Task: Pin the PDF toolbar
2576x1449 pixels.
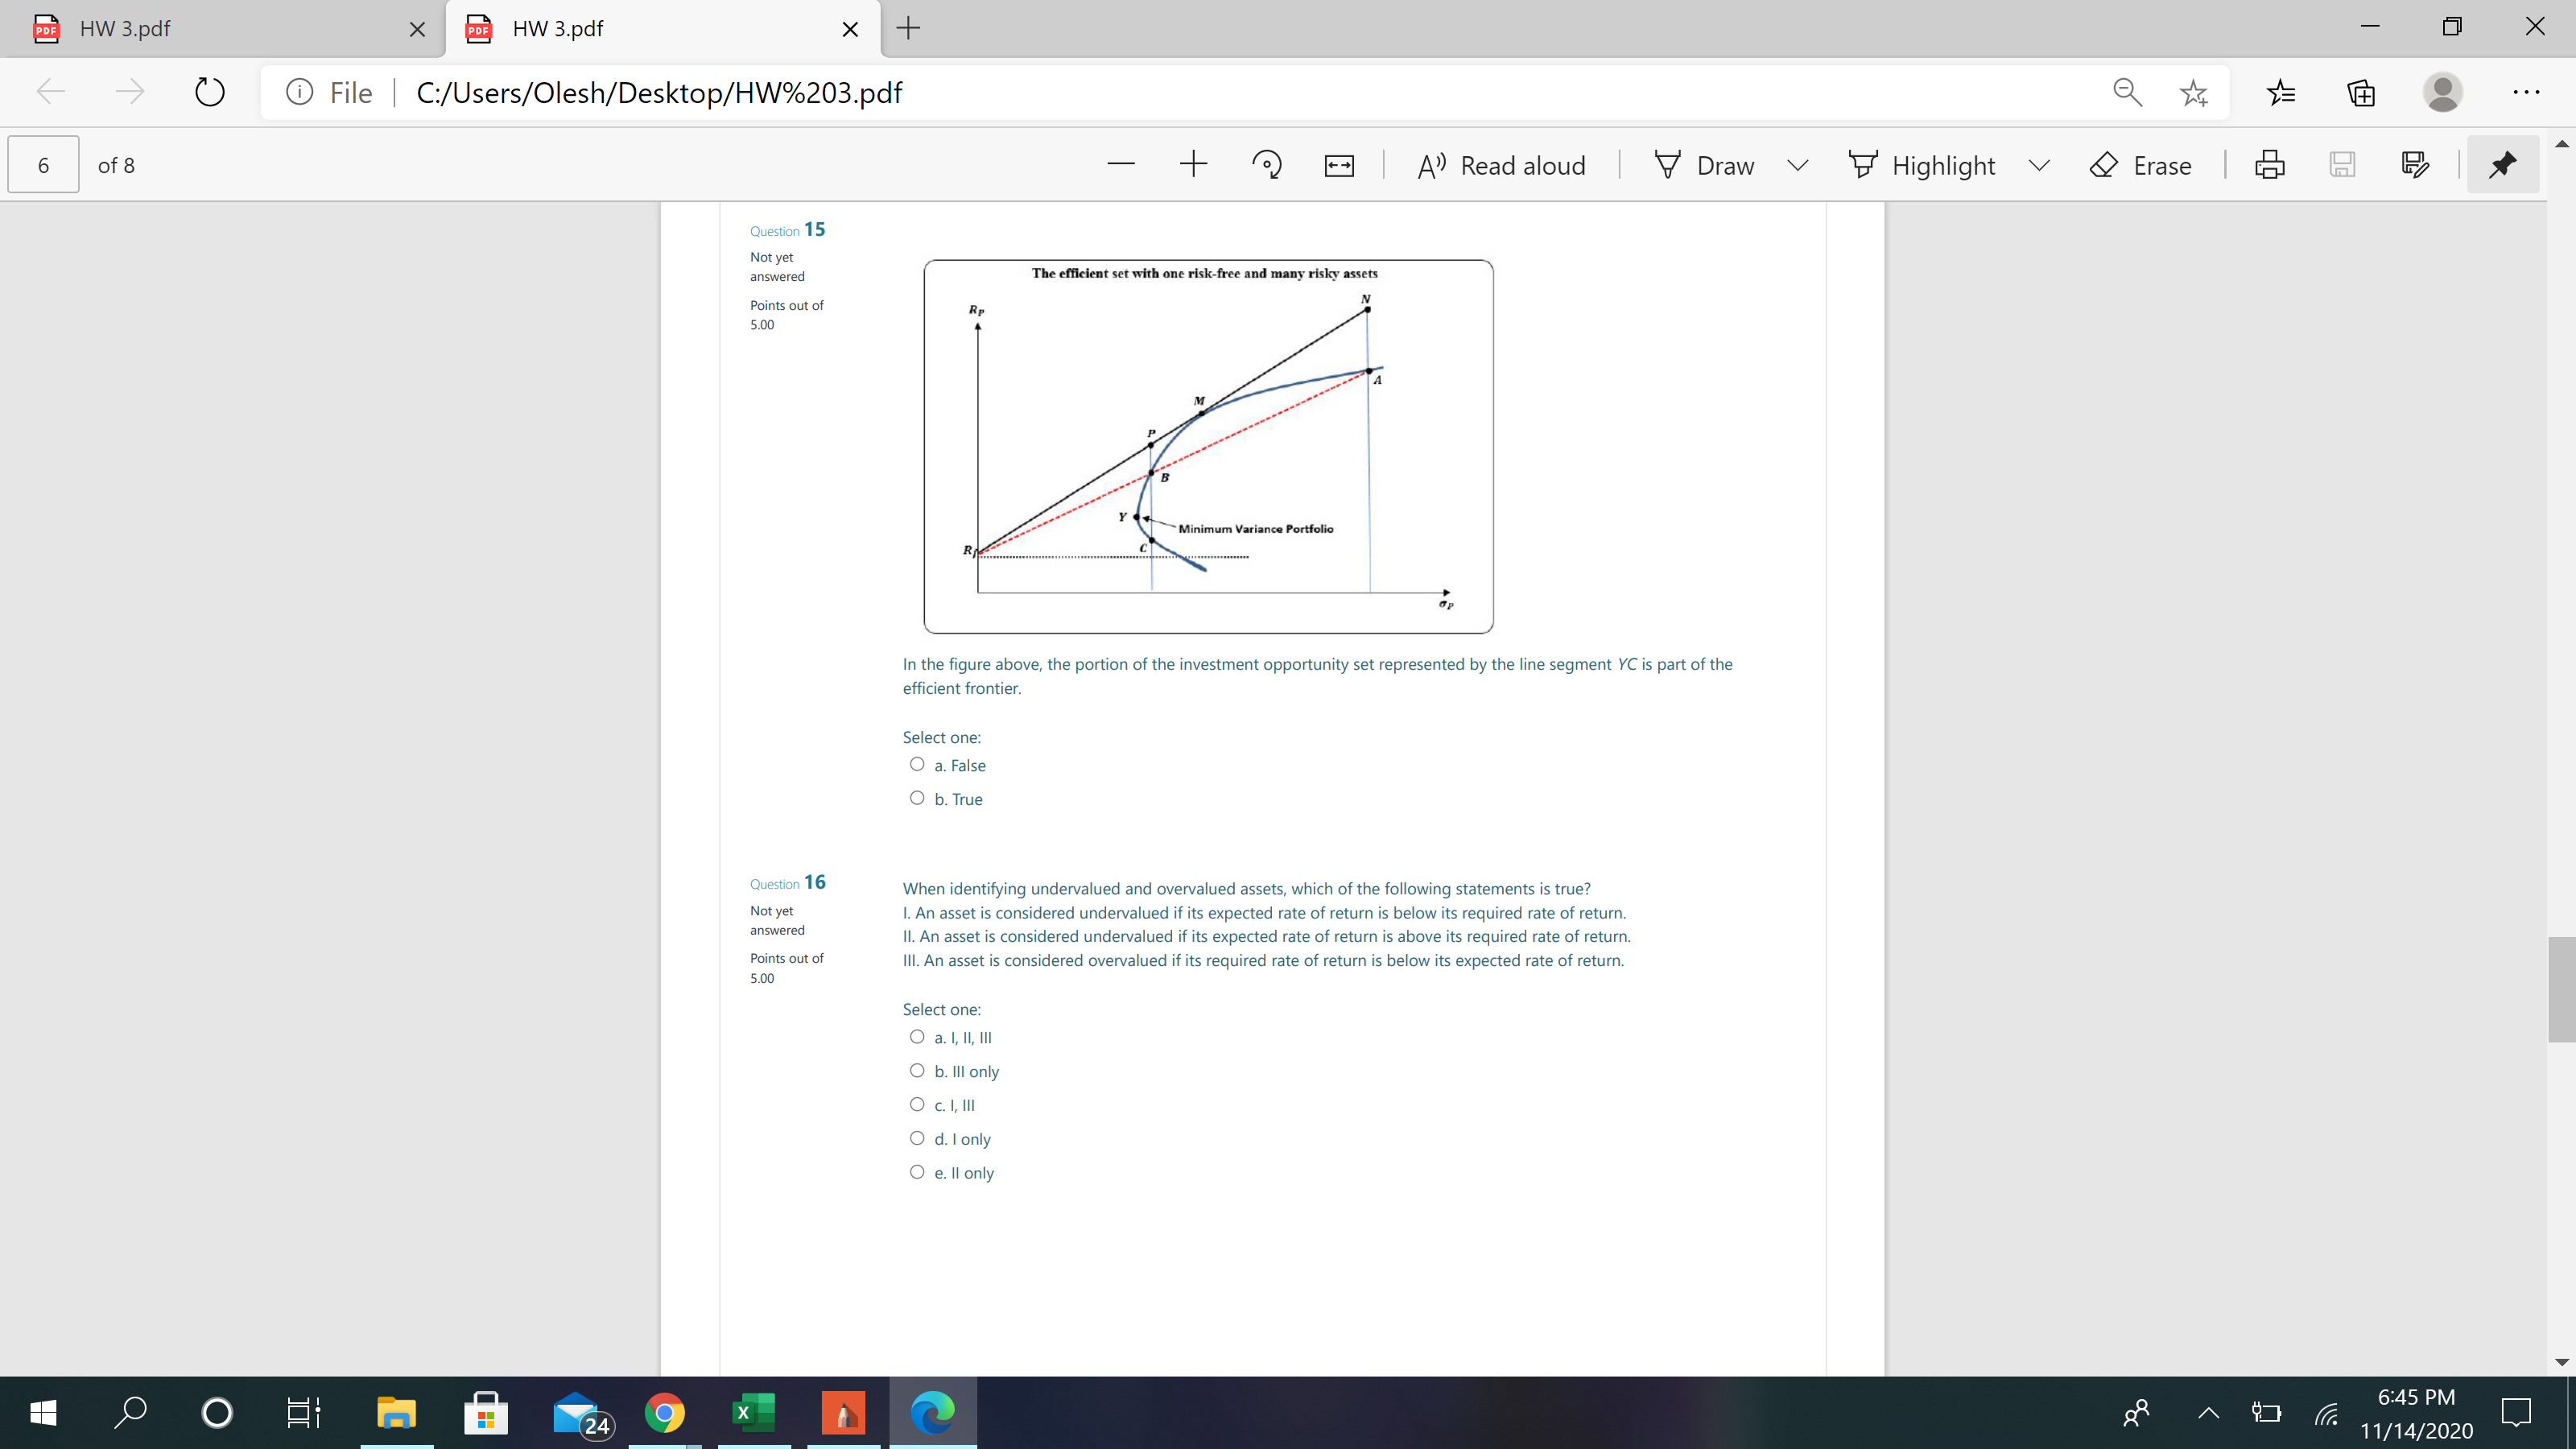Action: [2501, 164]
